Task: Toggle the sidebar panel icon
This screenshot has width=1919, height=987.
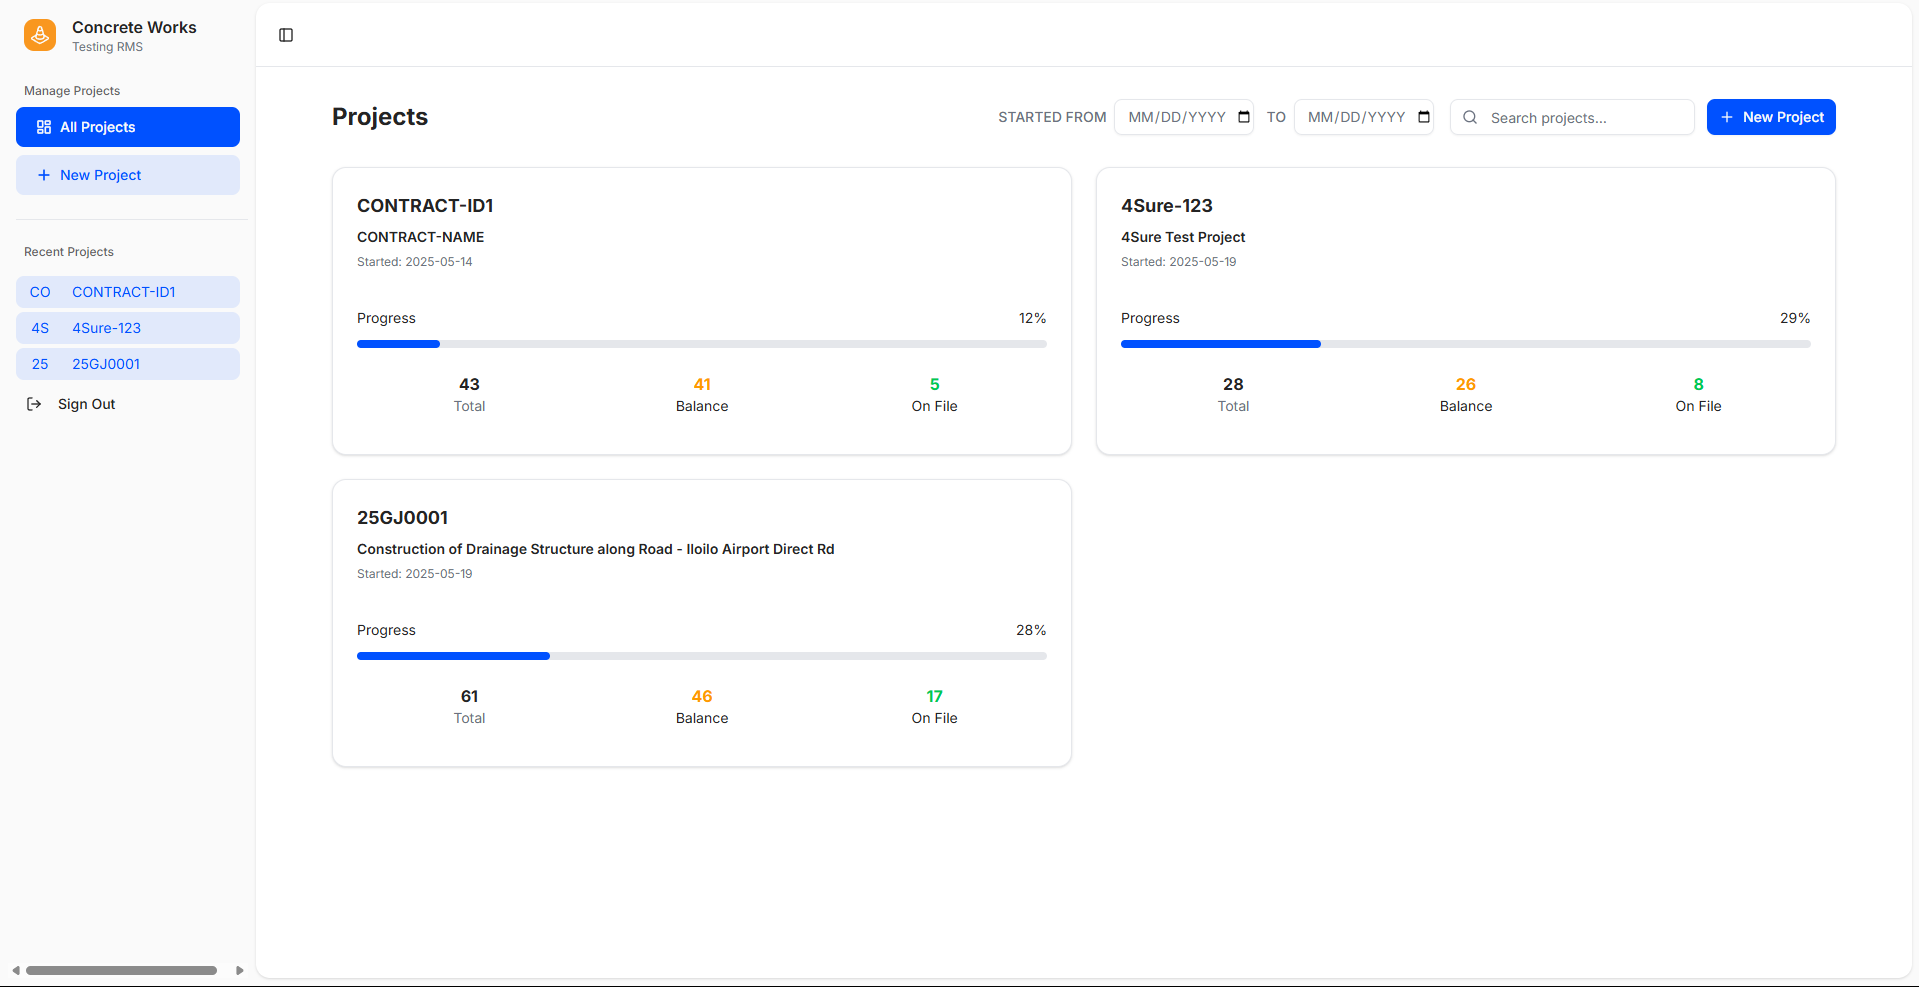Action: 286,35
